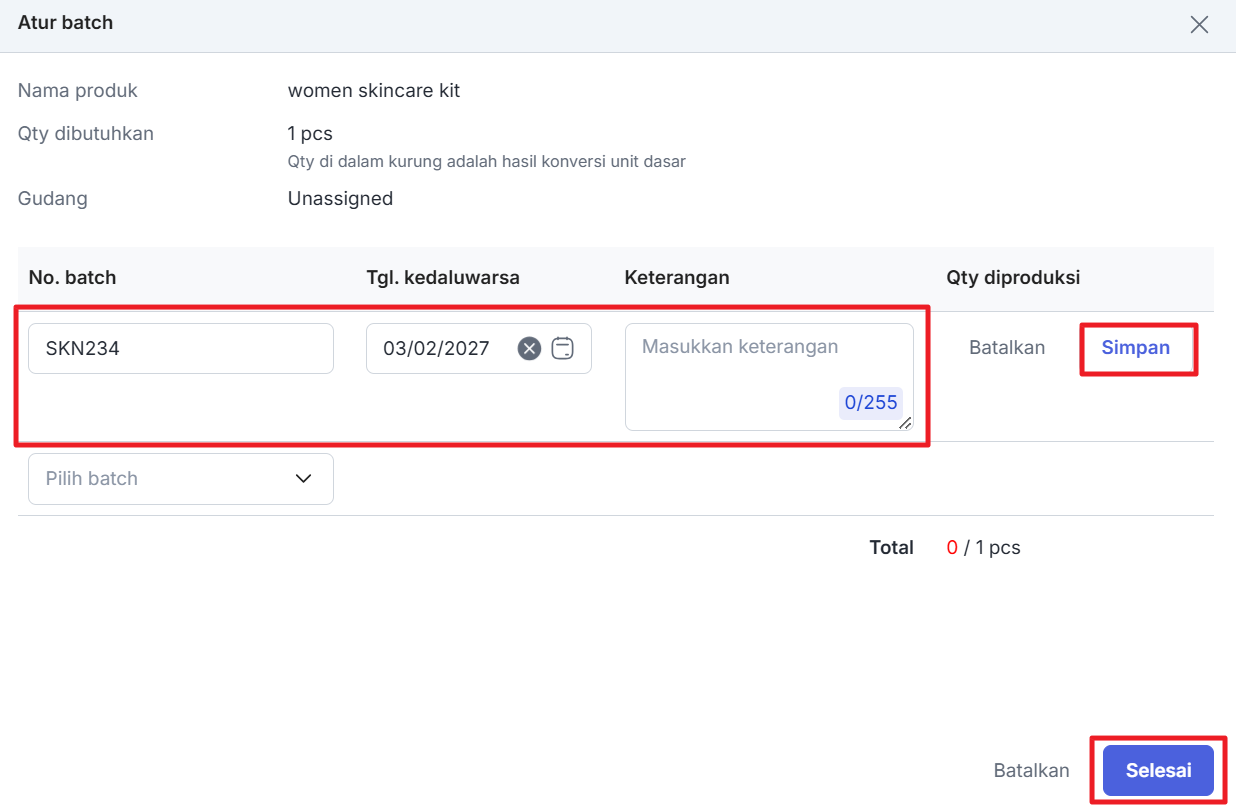Click the unit conversion note text
Image resolution: width=1236 pixels, height=806 pixels.
pos(487,161)
